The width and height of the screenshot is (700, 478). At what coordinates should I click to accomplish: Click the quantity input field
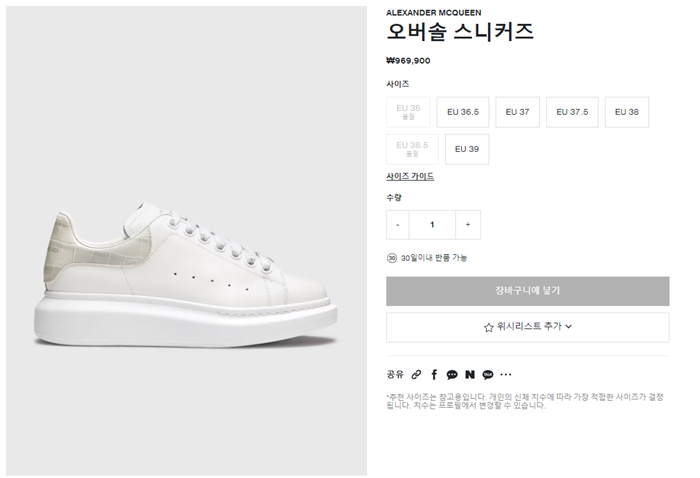click(432, 225)
